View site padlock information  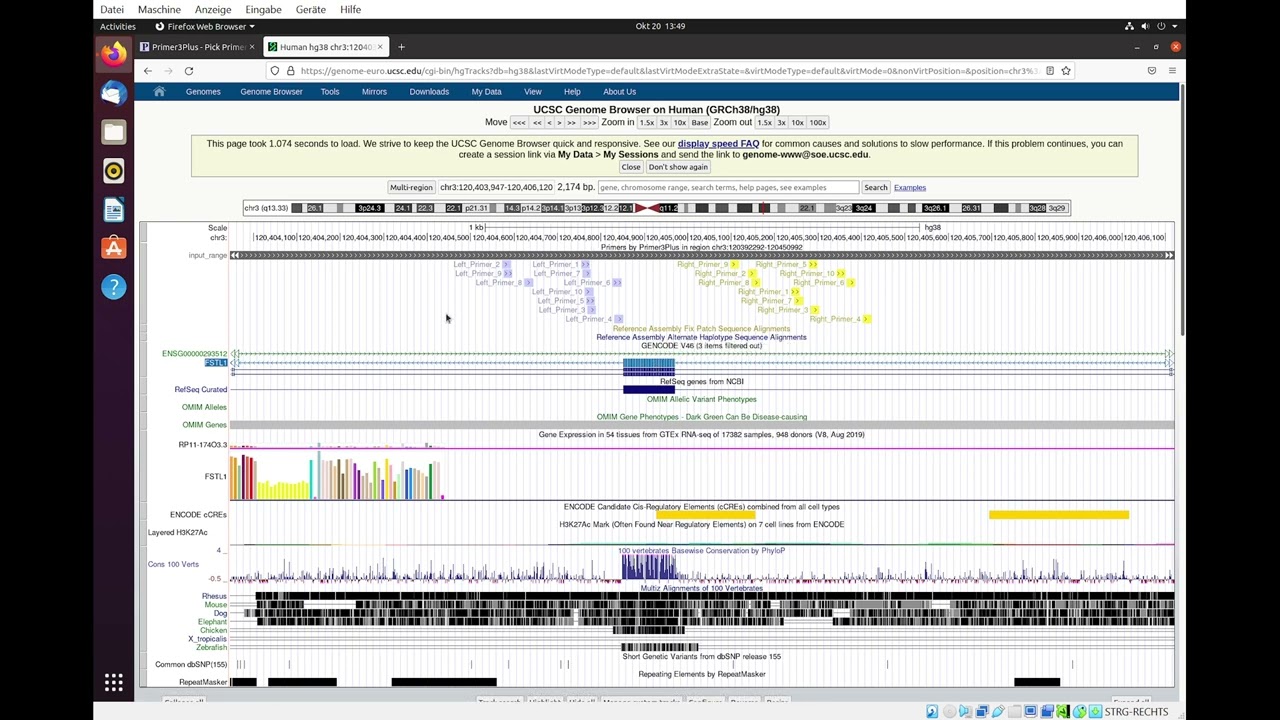click(291, 71)
